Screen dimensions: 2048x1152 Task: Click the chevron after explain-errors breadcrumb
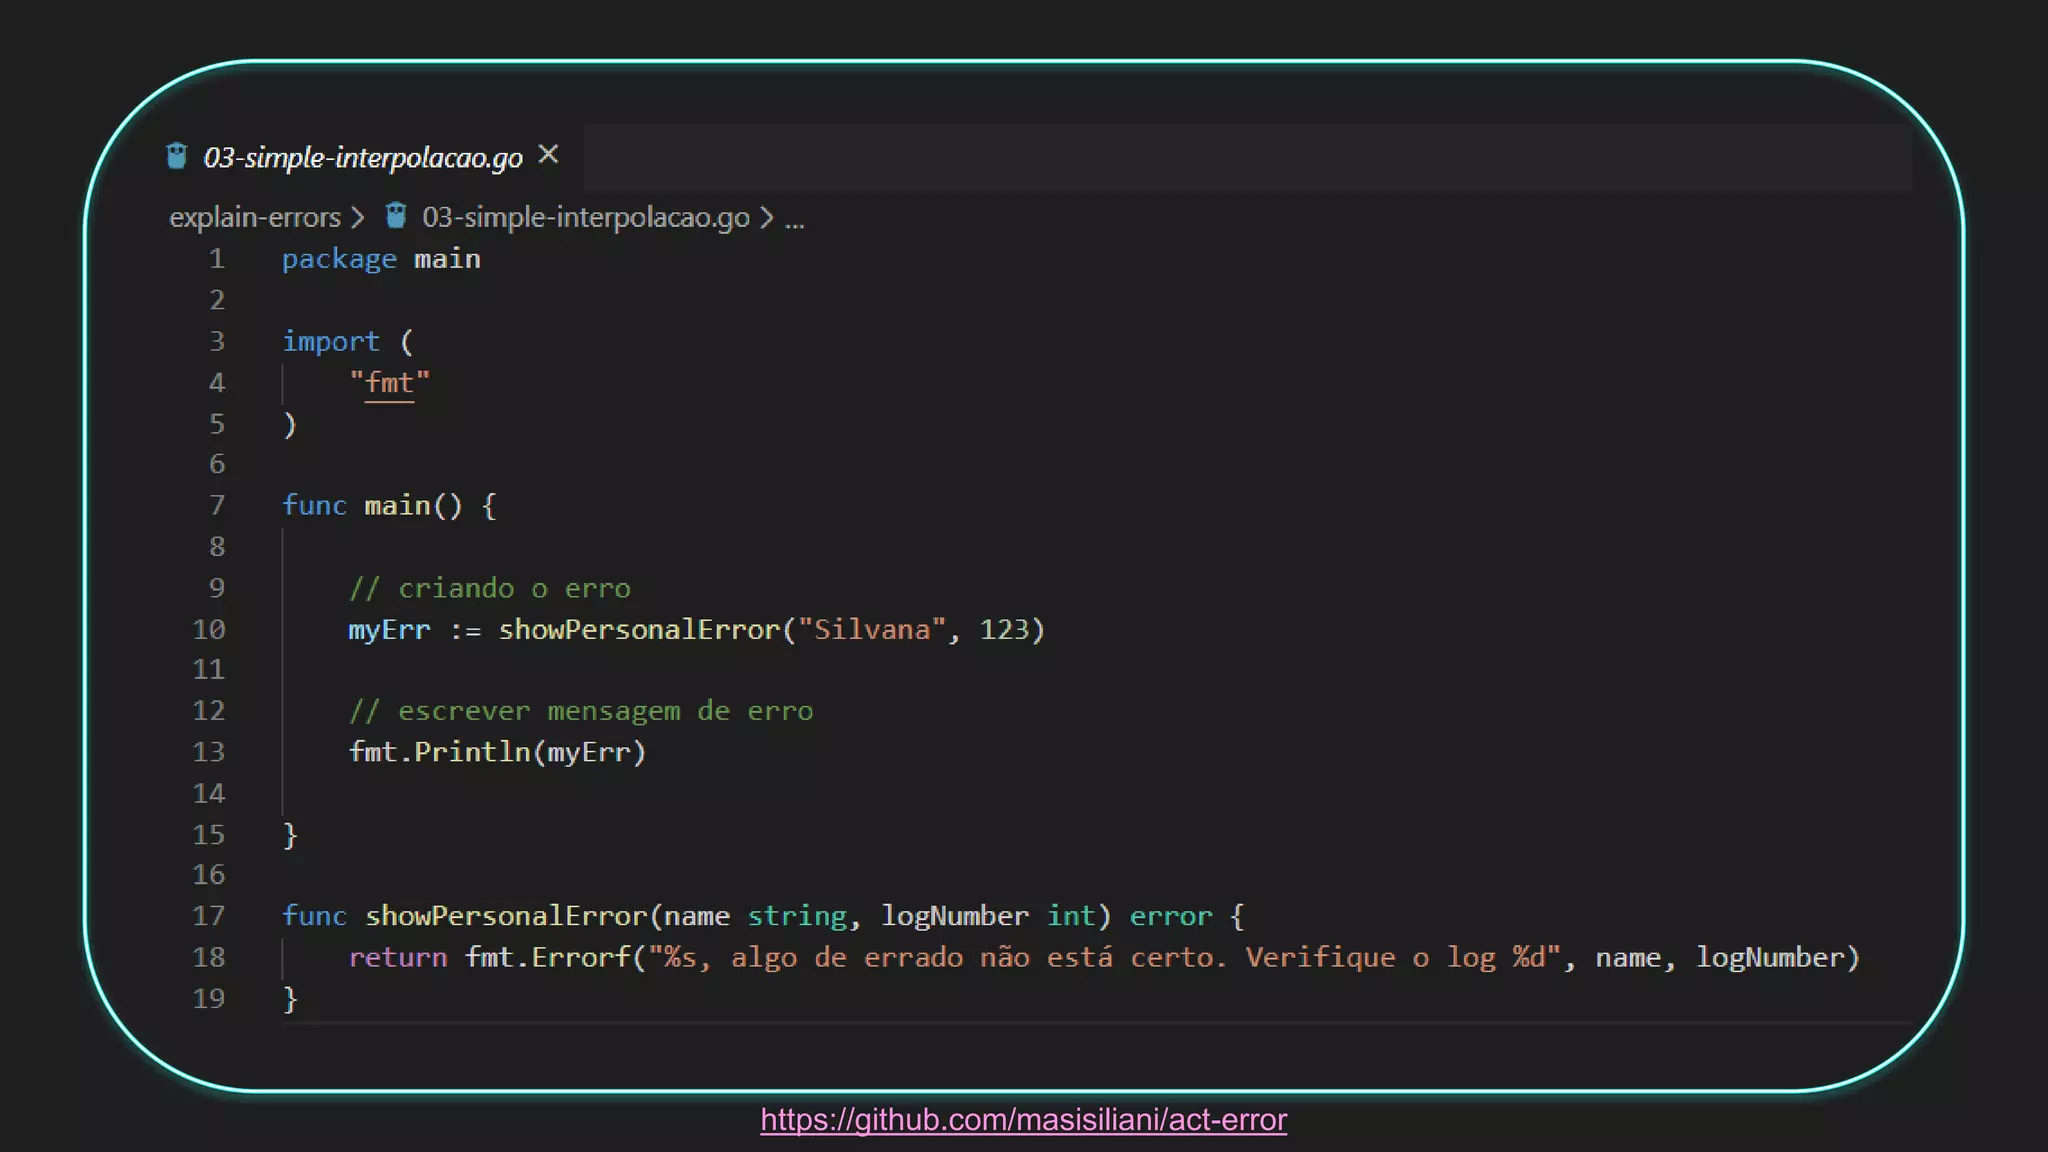(357, 217)
